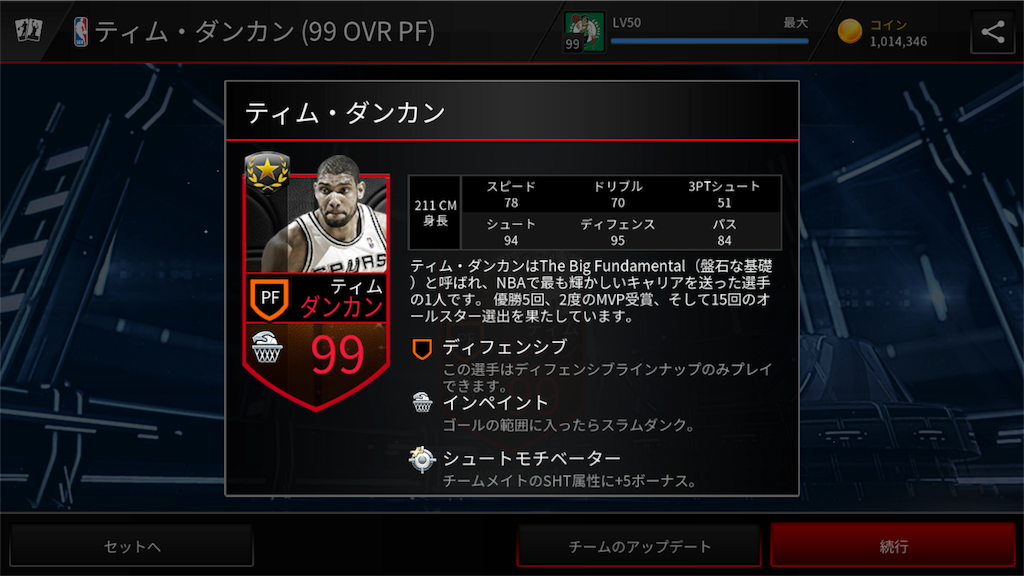This screenshot has width=1024, height=576.
Task: Tap the share icon
Action: coord(993,31)
